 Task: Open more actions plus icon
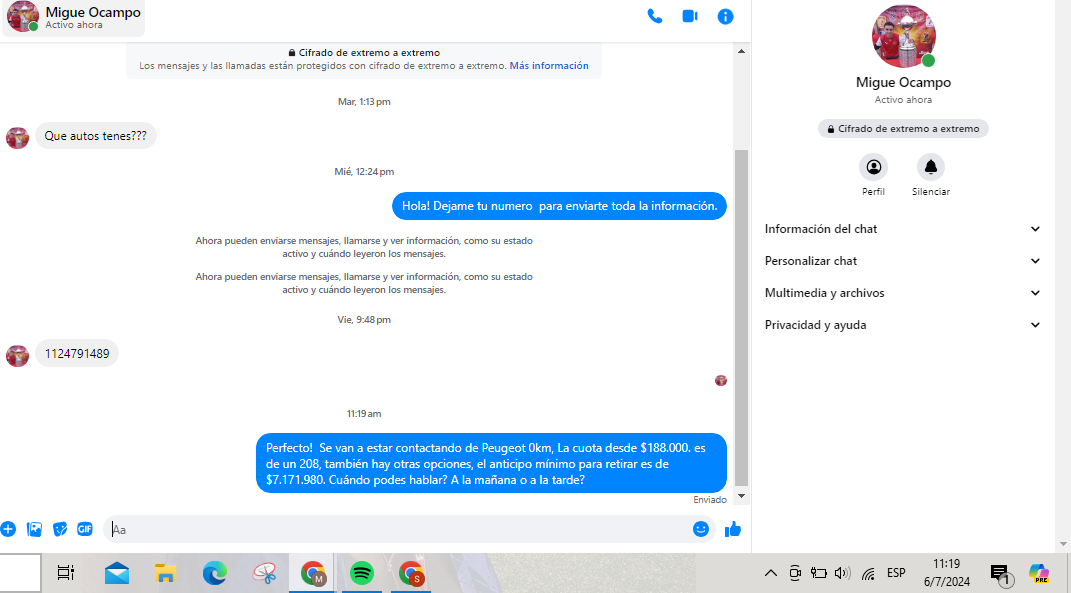pyautogui.click(x=8, y=529)
